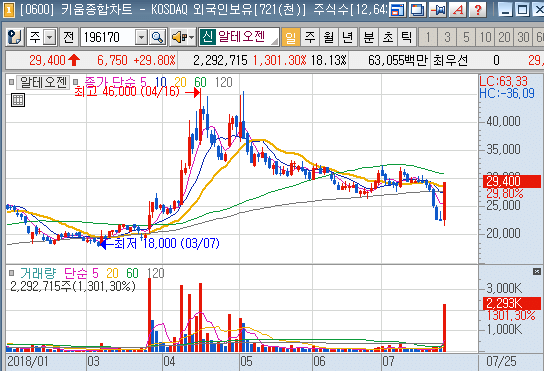
Task: Choose interval button 1
Action: pos(428,37)
